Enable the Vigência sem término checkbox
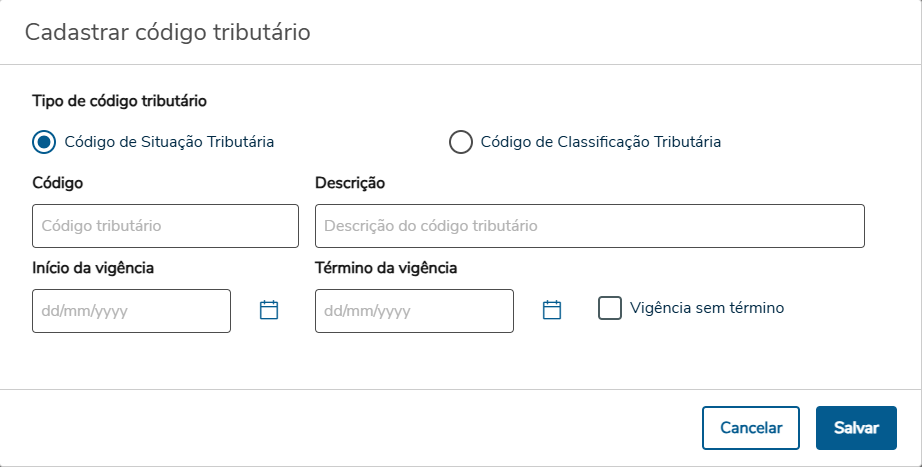Image resolution: width=922 pixels, height=467 pixels. click(610, 308)
